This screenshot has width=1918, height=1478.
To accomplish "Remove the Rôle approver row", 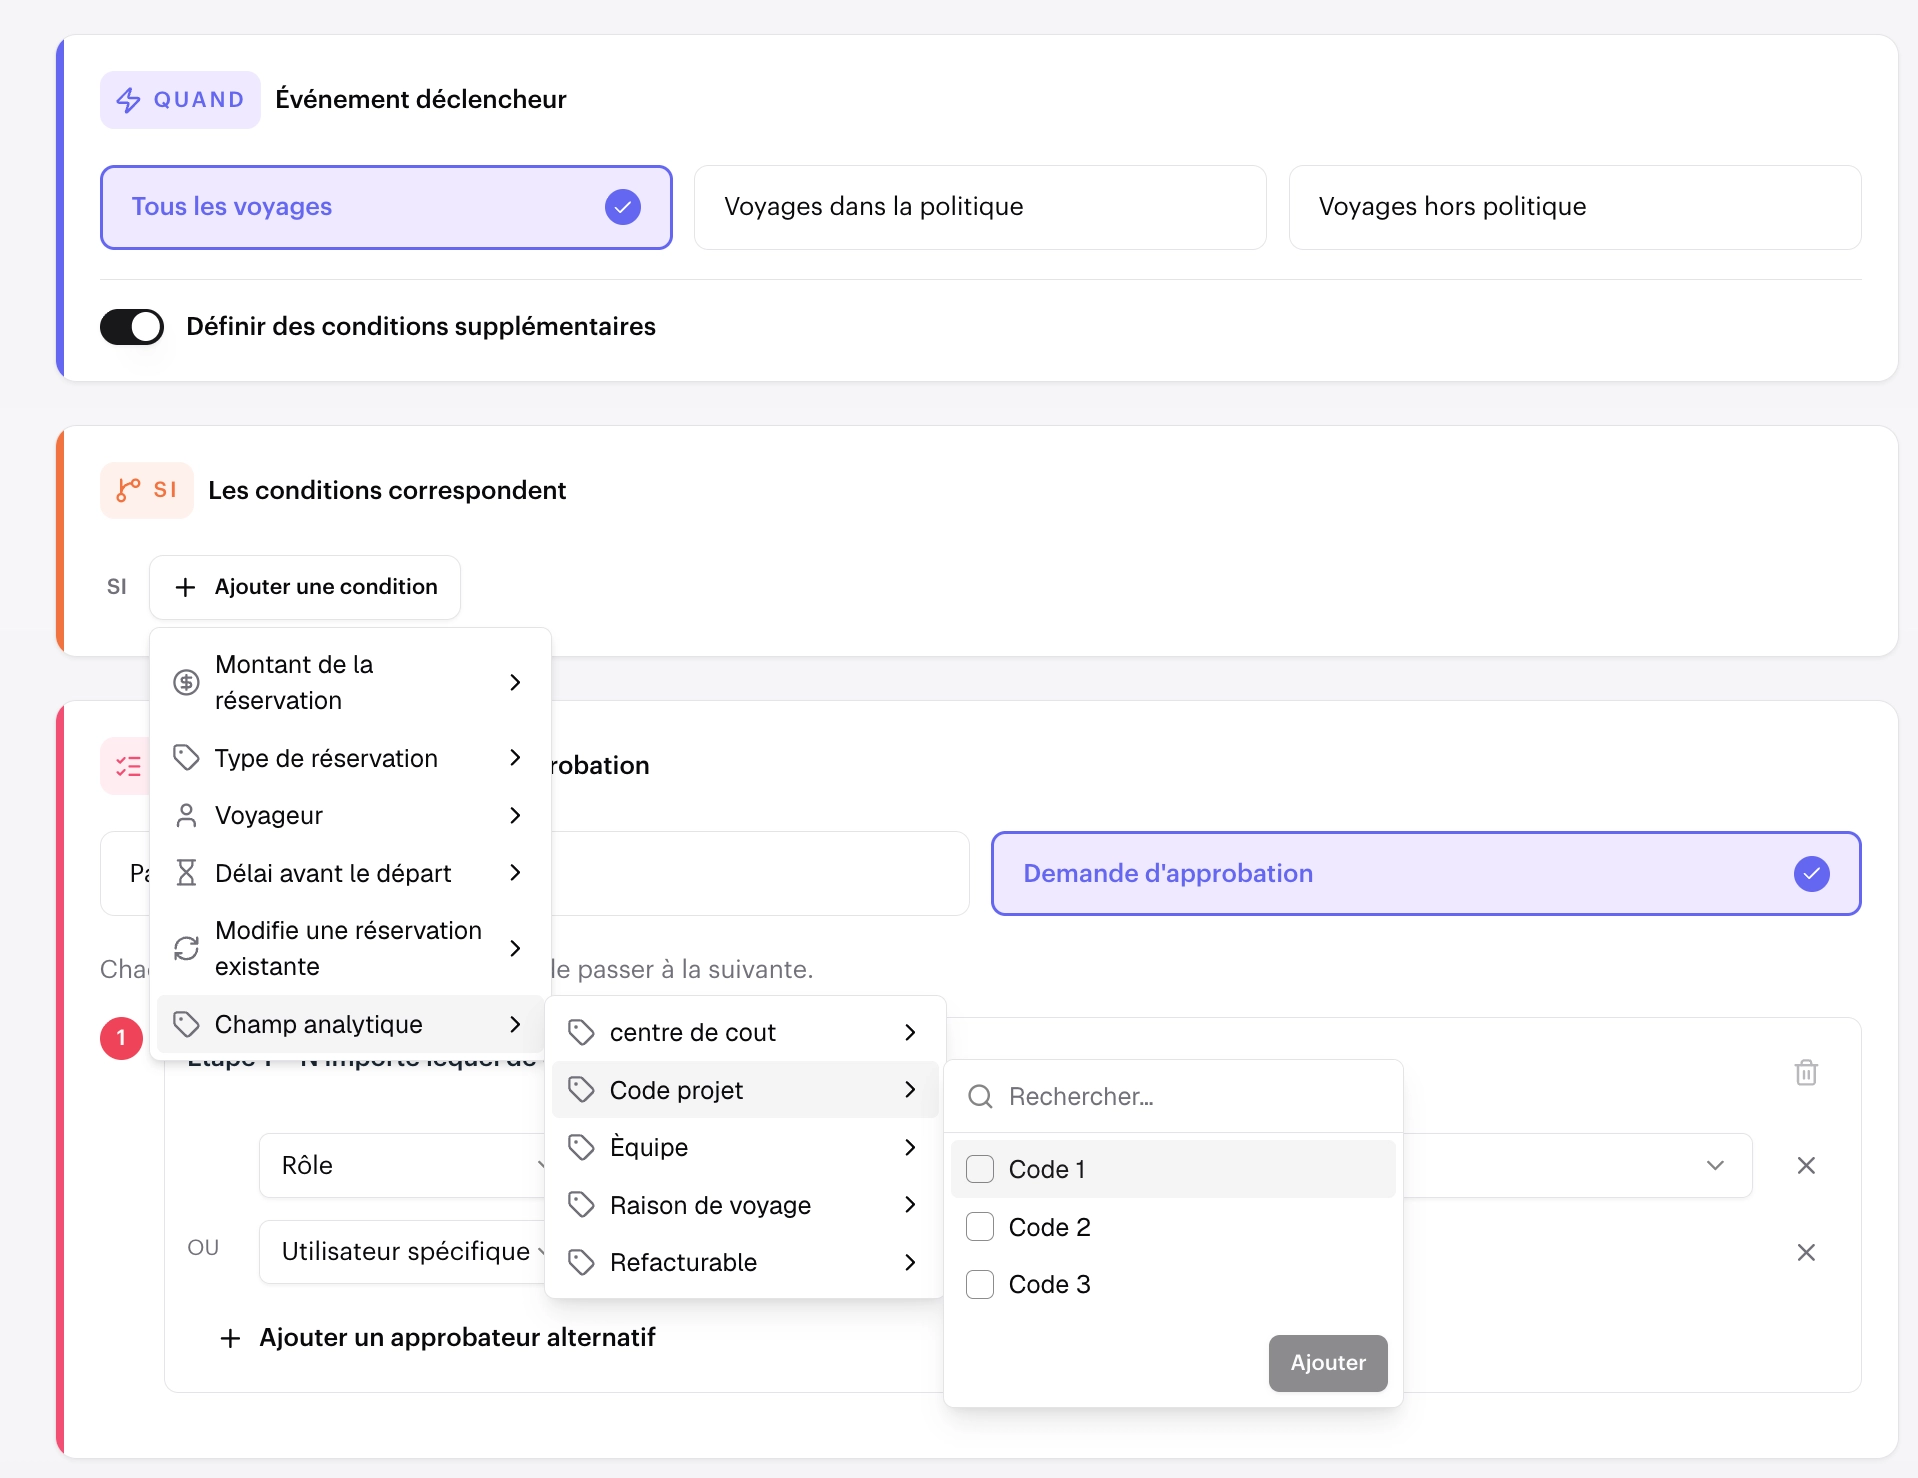I will click(1806, 1166).
